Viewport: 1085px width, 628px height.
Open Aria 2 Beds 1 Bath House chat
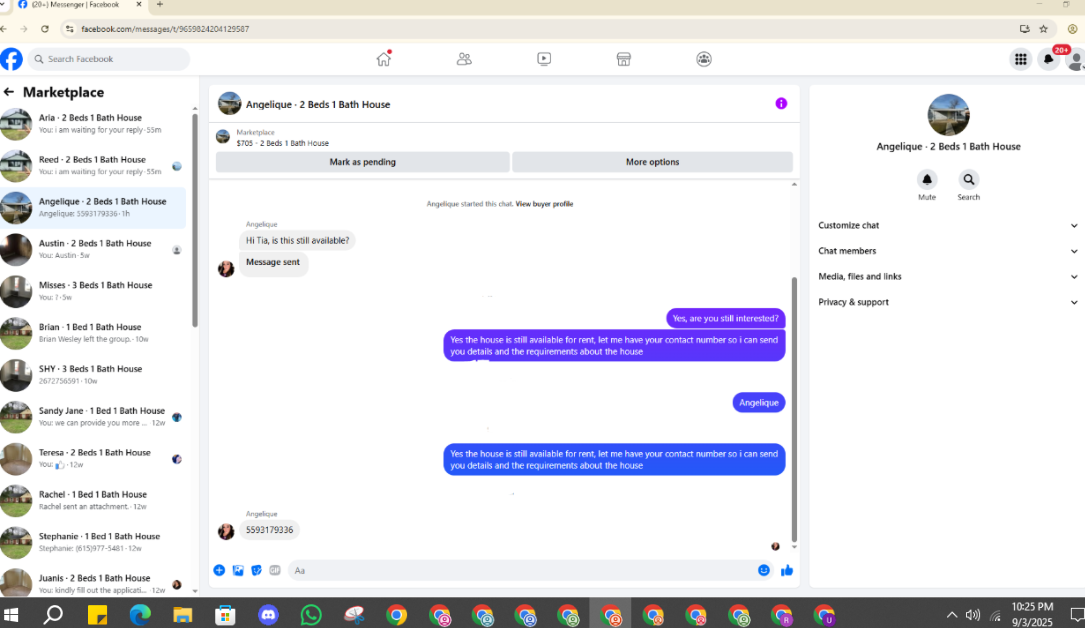click(93, 124)
